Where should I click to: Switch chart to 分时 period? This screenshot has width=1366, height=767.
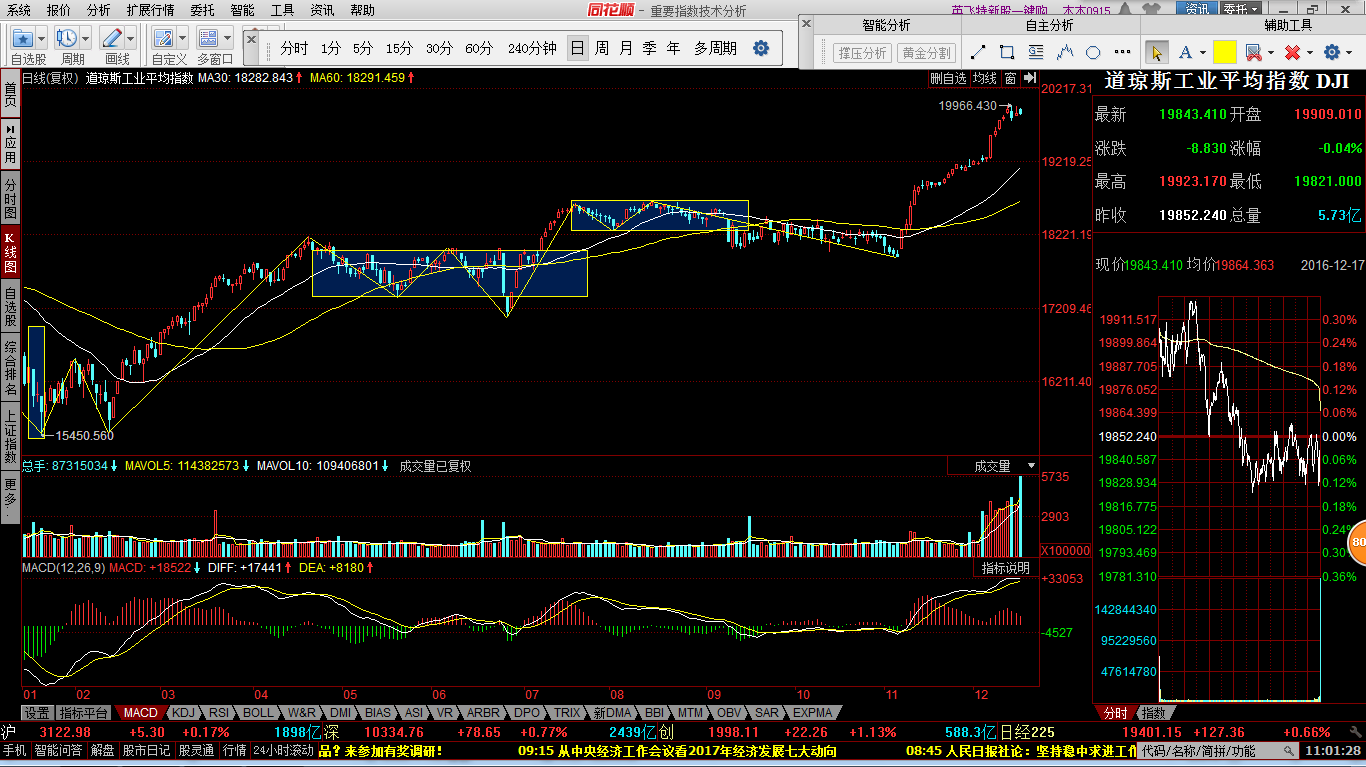coord(294,48)
